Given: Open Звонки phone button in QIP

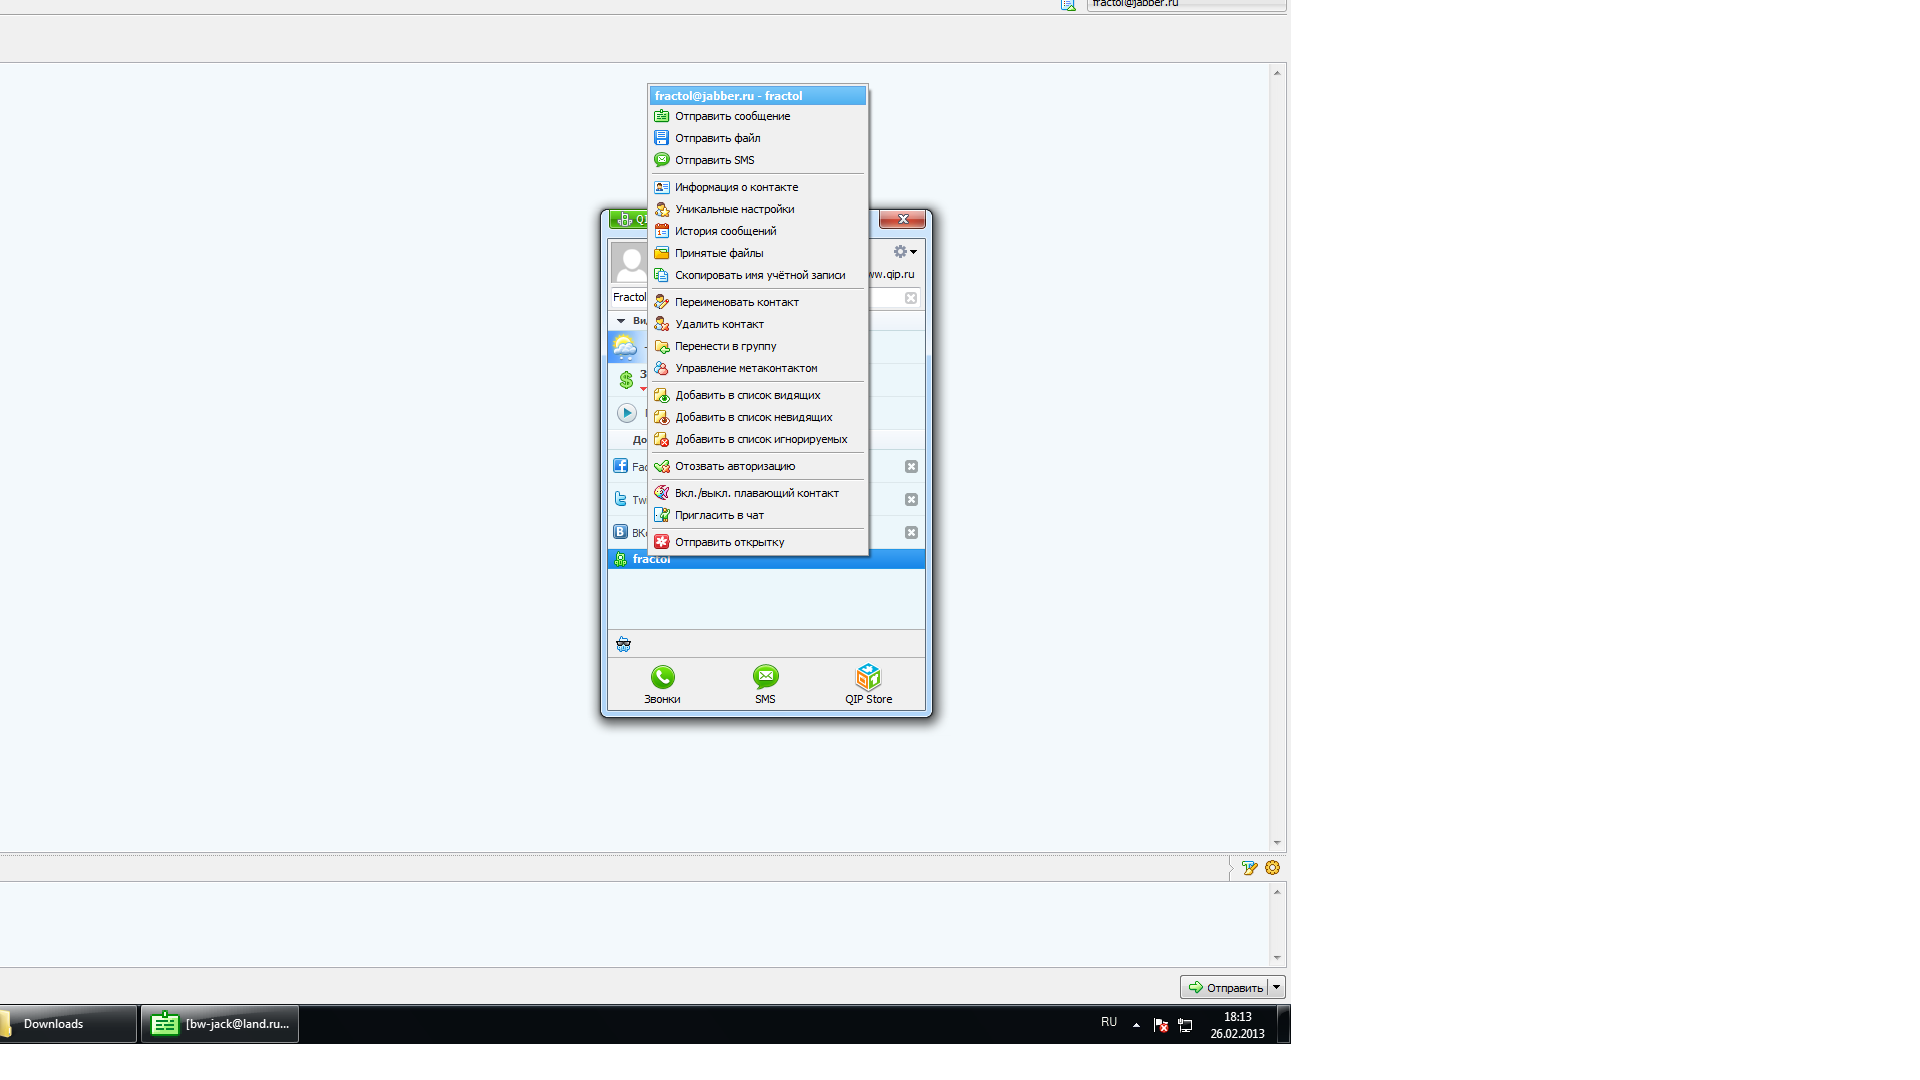Looking at the screenshot, I should (x=662, y=685).
